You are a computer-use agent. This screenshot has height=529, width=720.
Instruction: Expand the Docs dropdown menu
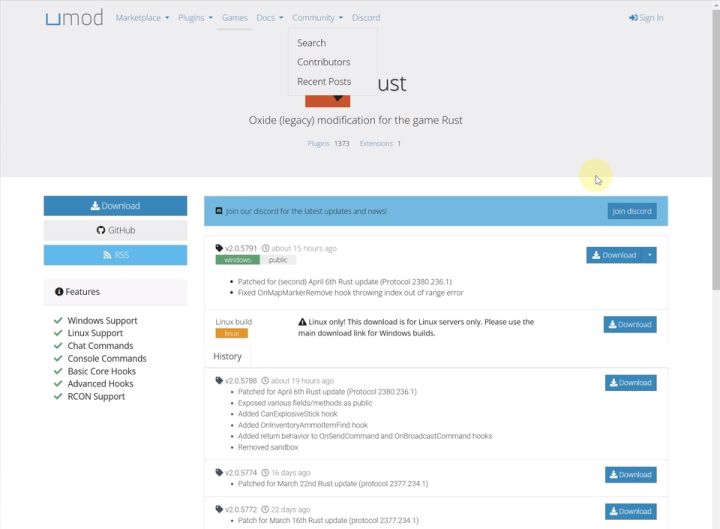[270, 18]
